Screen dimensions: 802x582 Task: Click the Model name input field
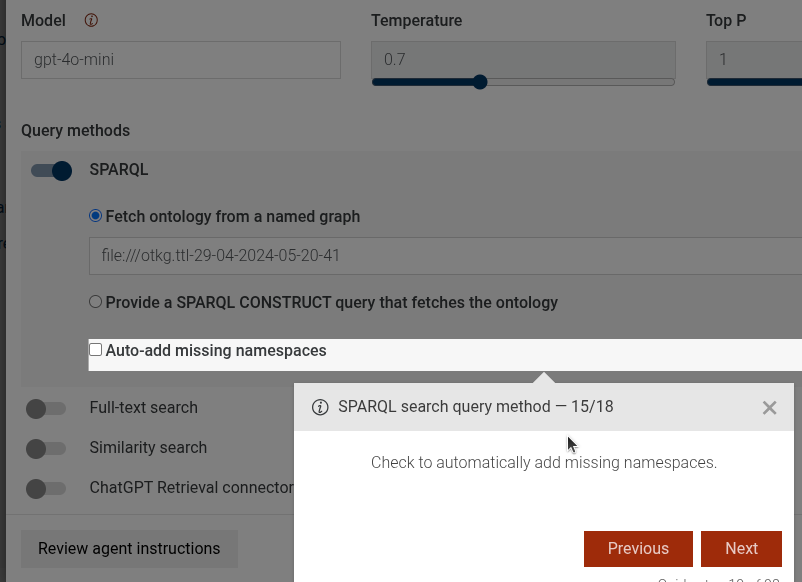180,60
